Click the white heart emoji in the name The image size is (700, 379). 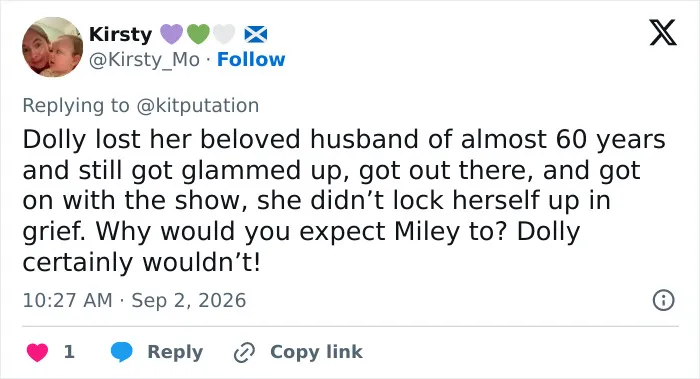[224, 34]
